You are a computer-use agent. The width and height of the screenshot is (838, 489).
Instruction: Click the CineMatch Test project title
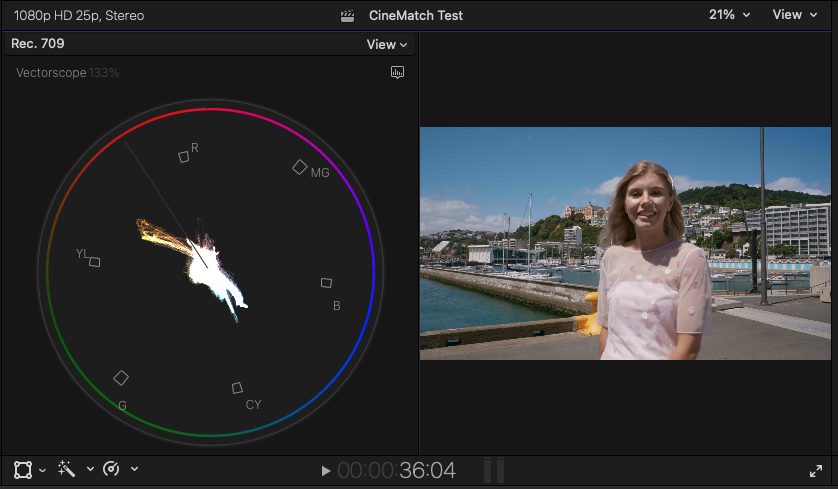[x=416, y=15]
